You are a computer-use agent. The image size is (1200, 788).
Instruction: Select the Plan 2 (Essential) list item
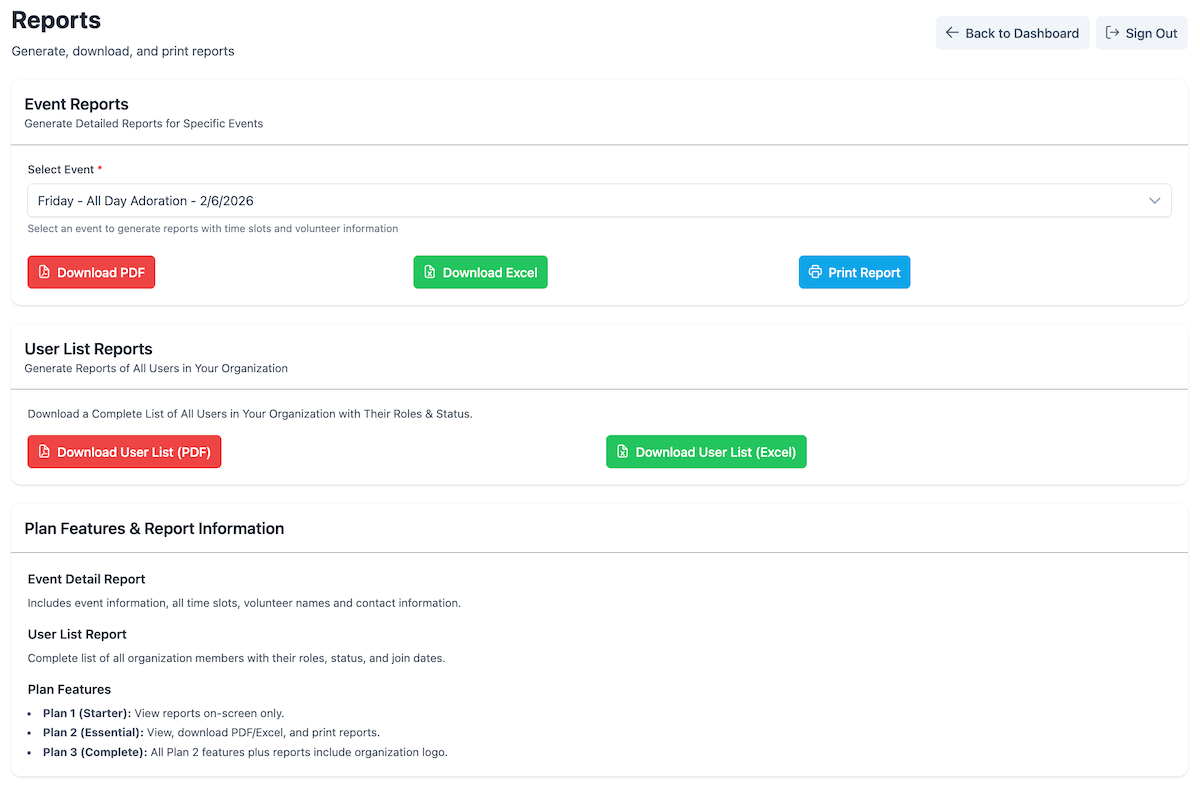[x=210, y=732]
